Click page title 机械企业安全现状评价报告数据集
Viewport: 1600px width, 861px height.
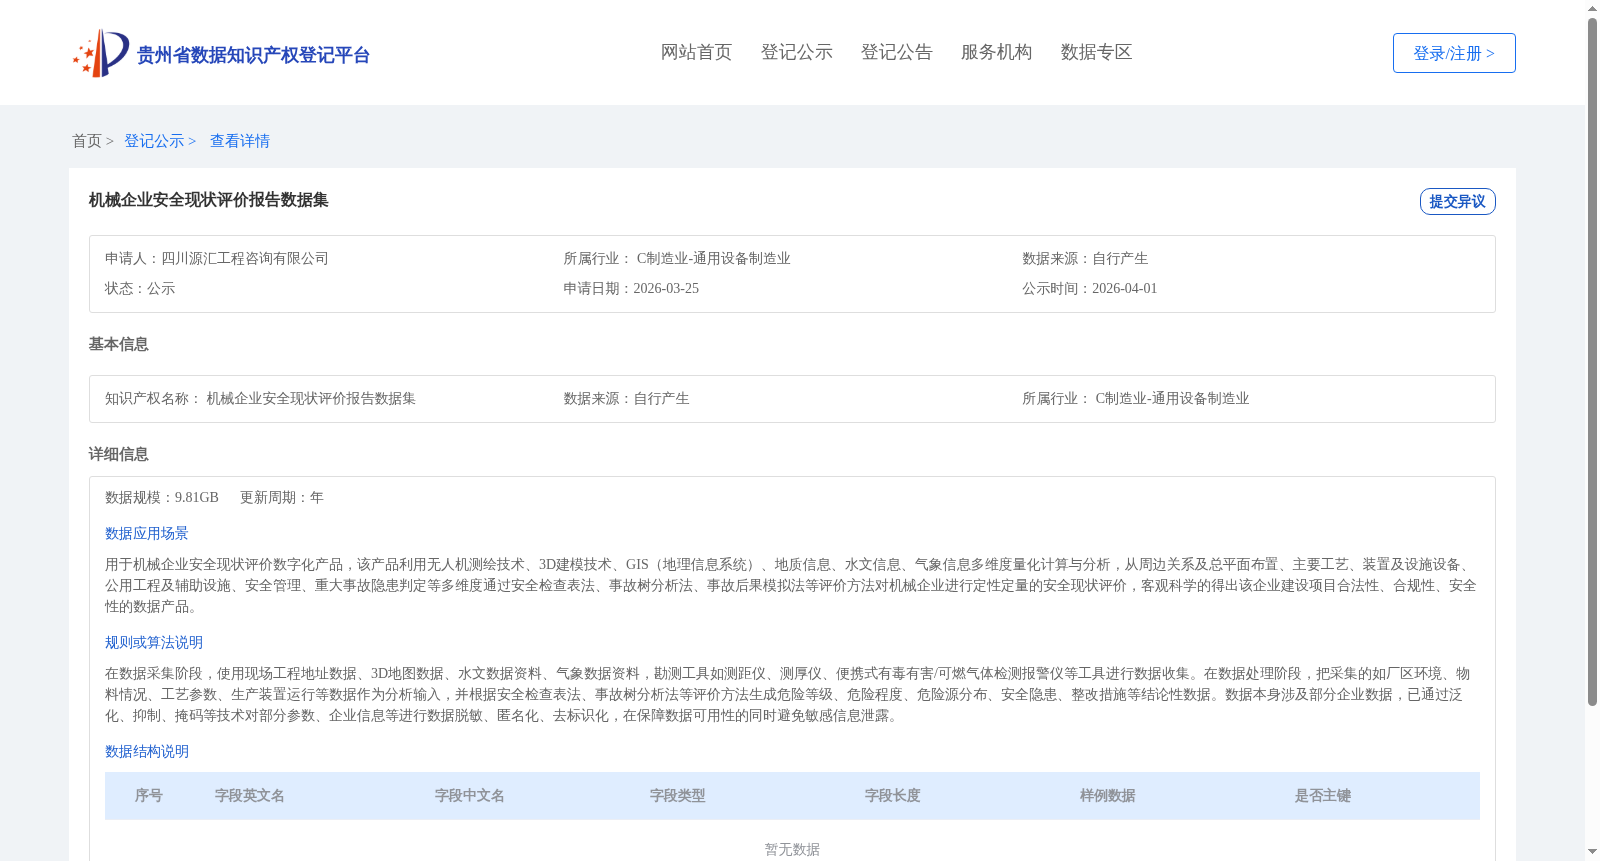[x=209, y=200]
